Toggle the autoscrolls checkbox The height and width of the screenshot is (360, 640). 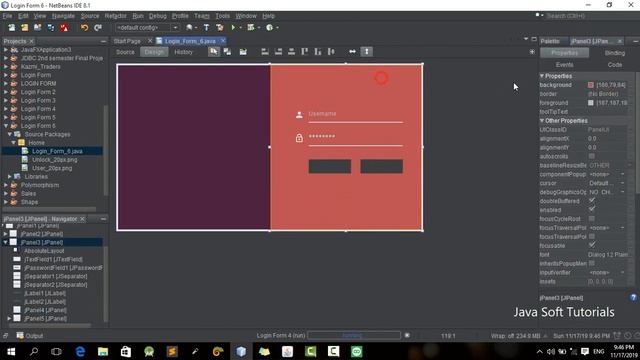click(592, 156)
